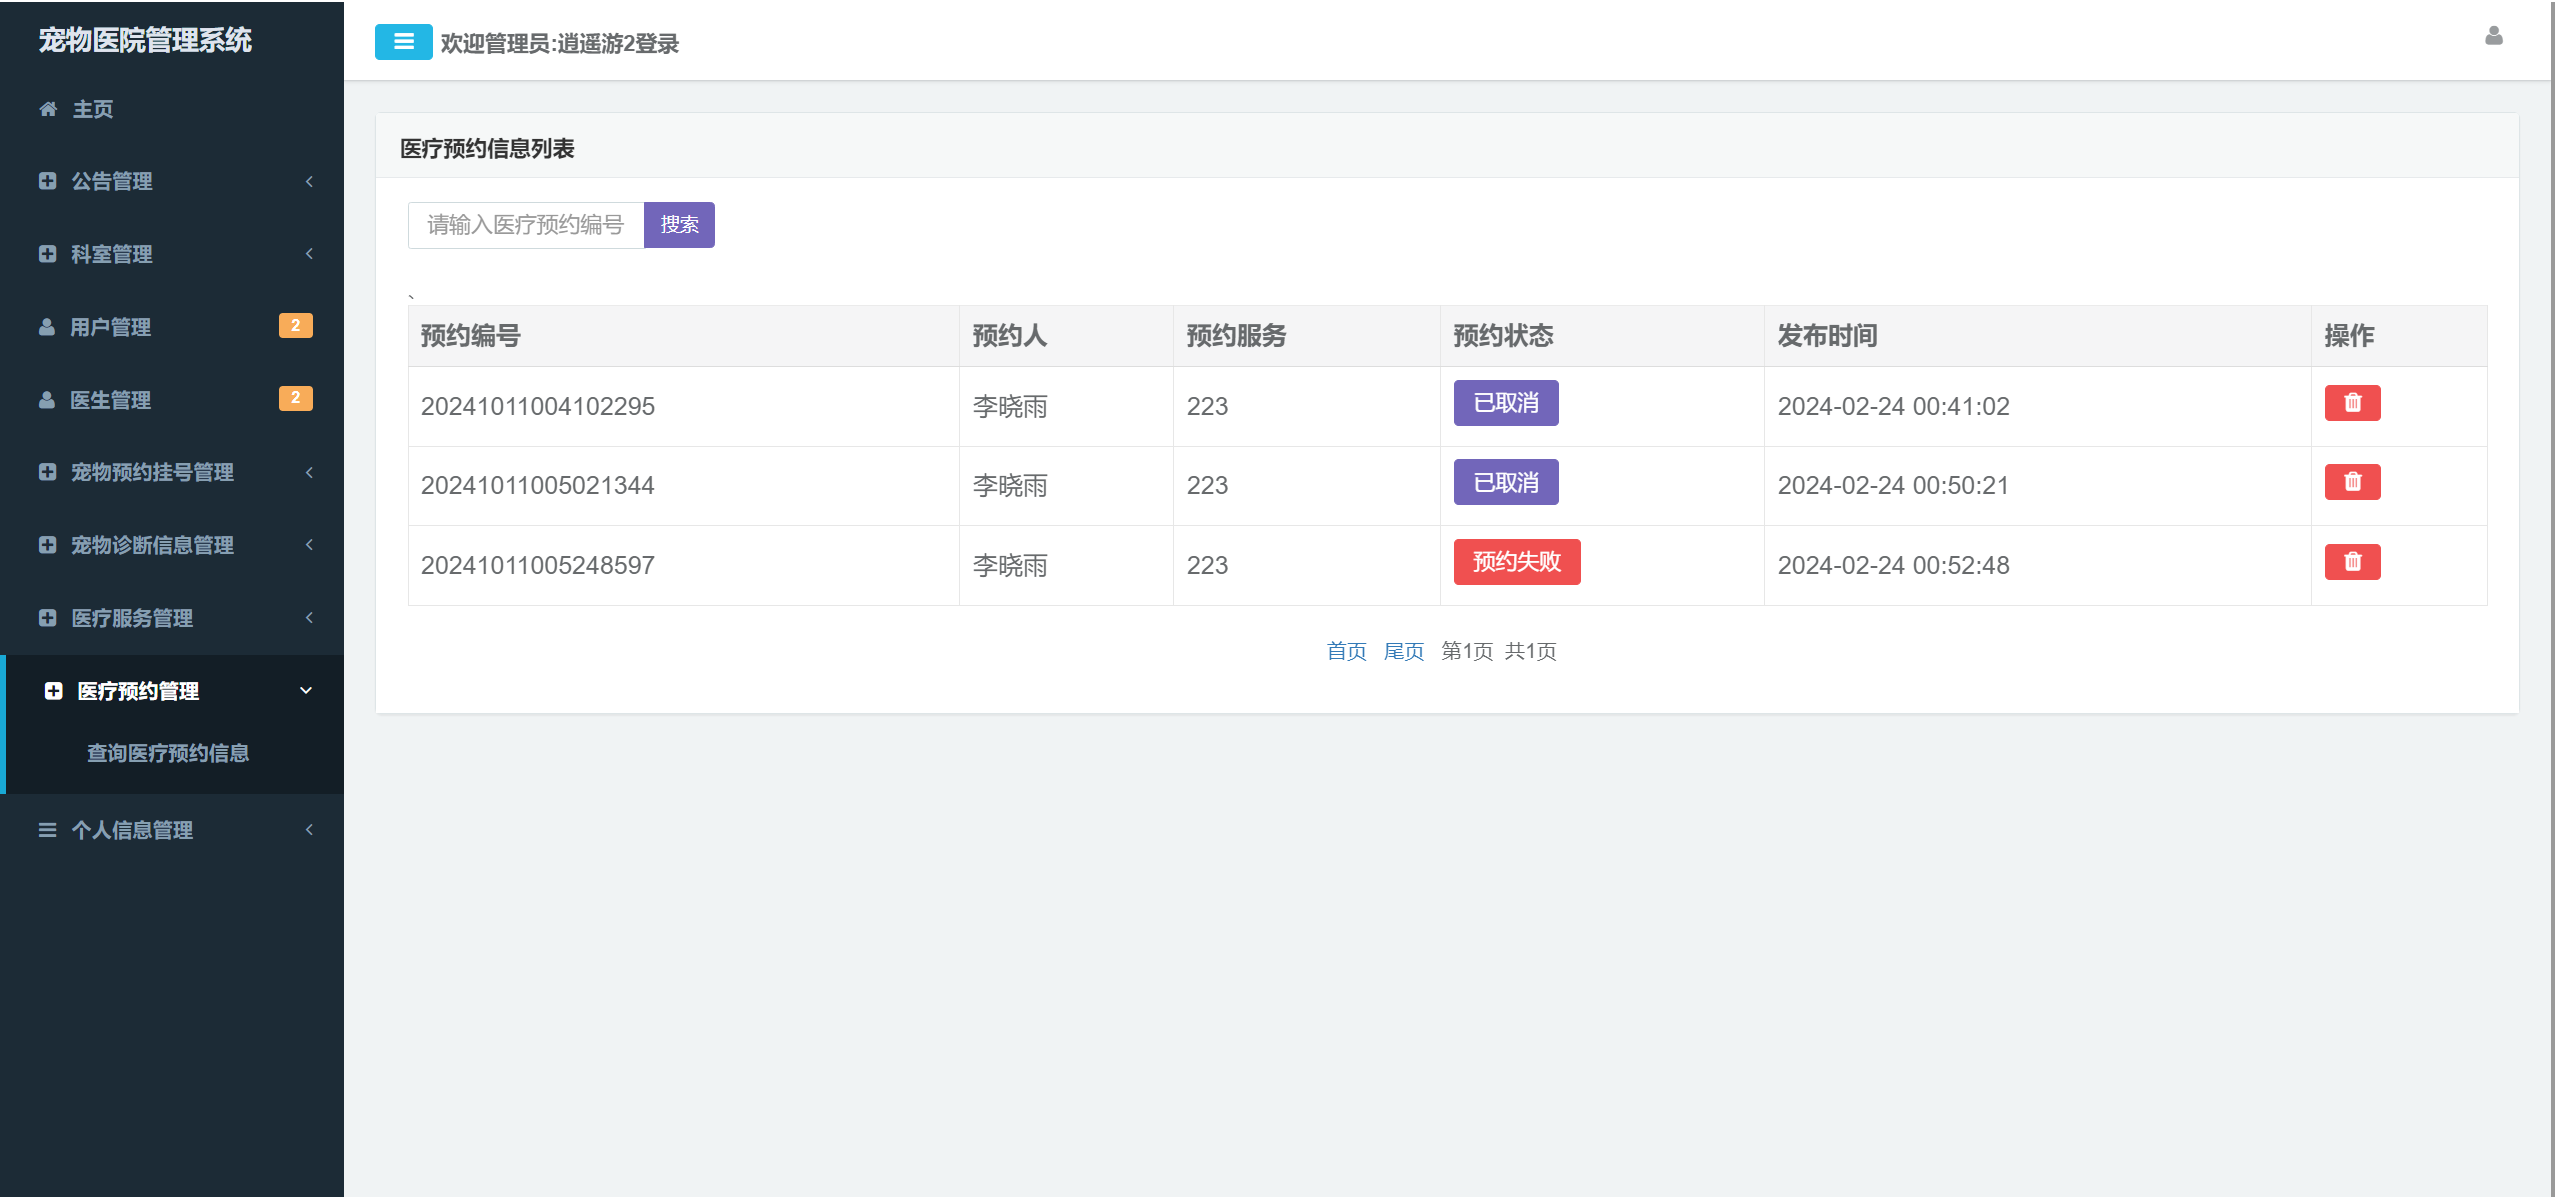The height and width of the screenshot is (1197, 2555).
Task: Click the user icon beside 医生管理
Action: [47, 400]
